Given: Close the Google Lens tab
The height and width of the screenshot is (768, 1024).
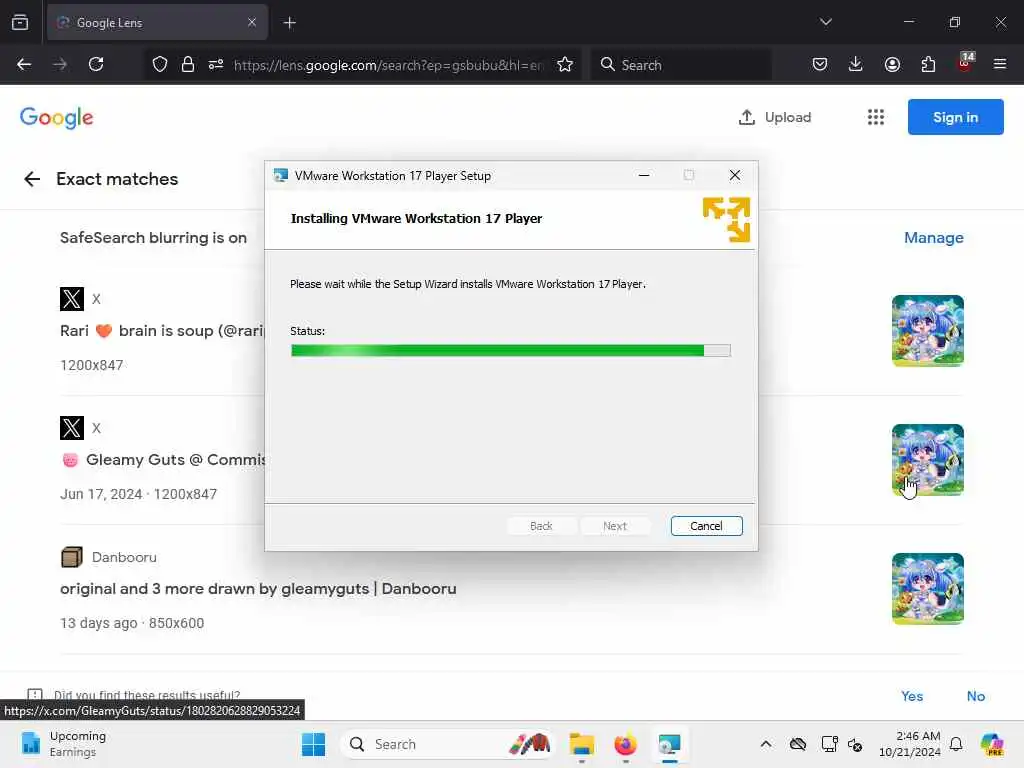Looking at the screenshot, I should (251, 22).
